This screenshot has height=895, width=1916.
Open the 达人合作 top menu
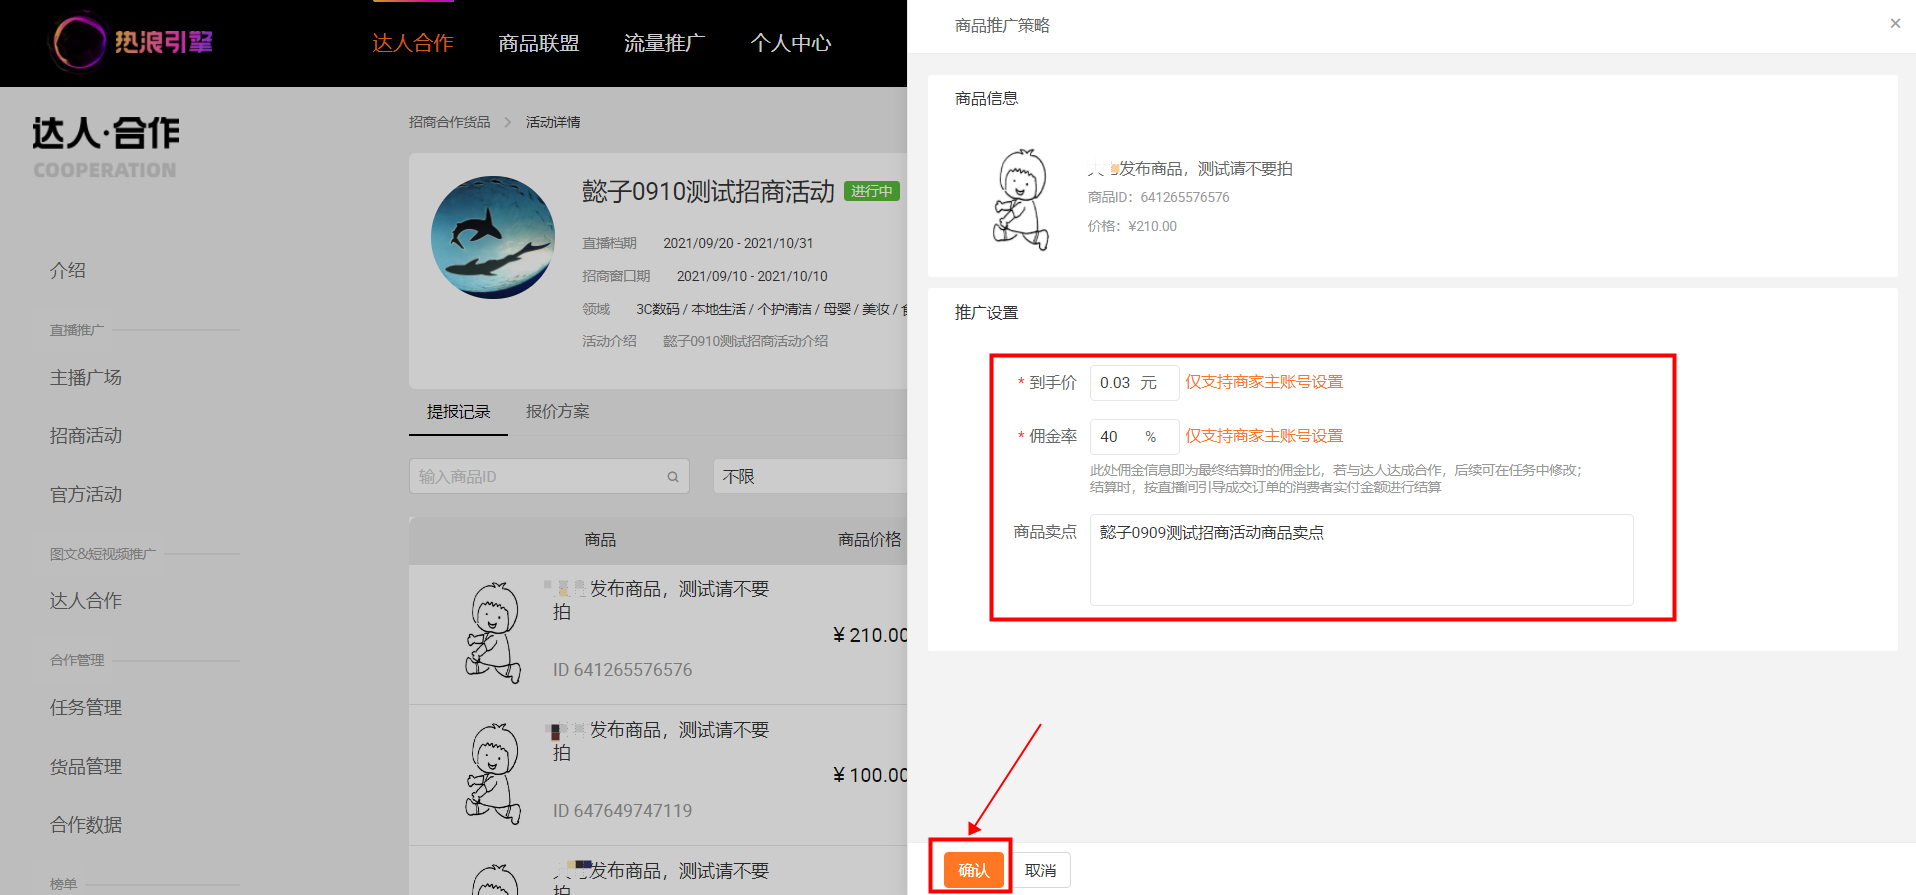[x=412, y=43]
